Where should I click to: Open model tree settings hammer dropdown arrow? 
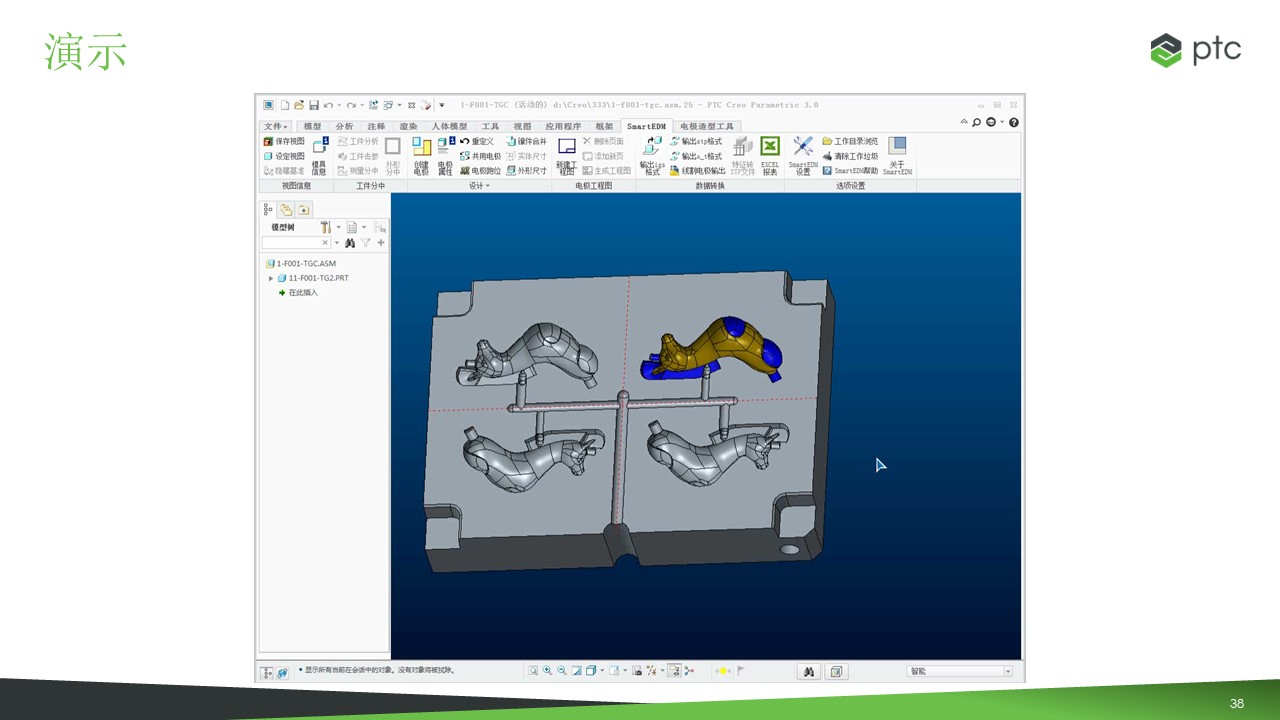point(338,227)
